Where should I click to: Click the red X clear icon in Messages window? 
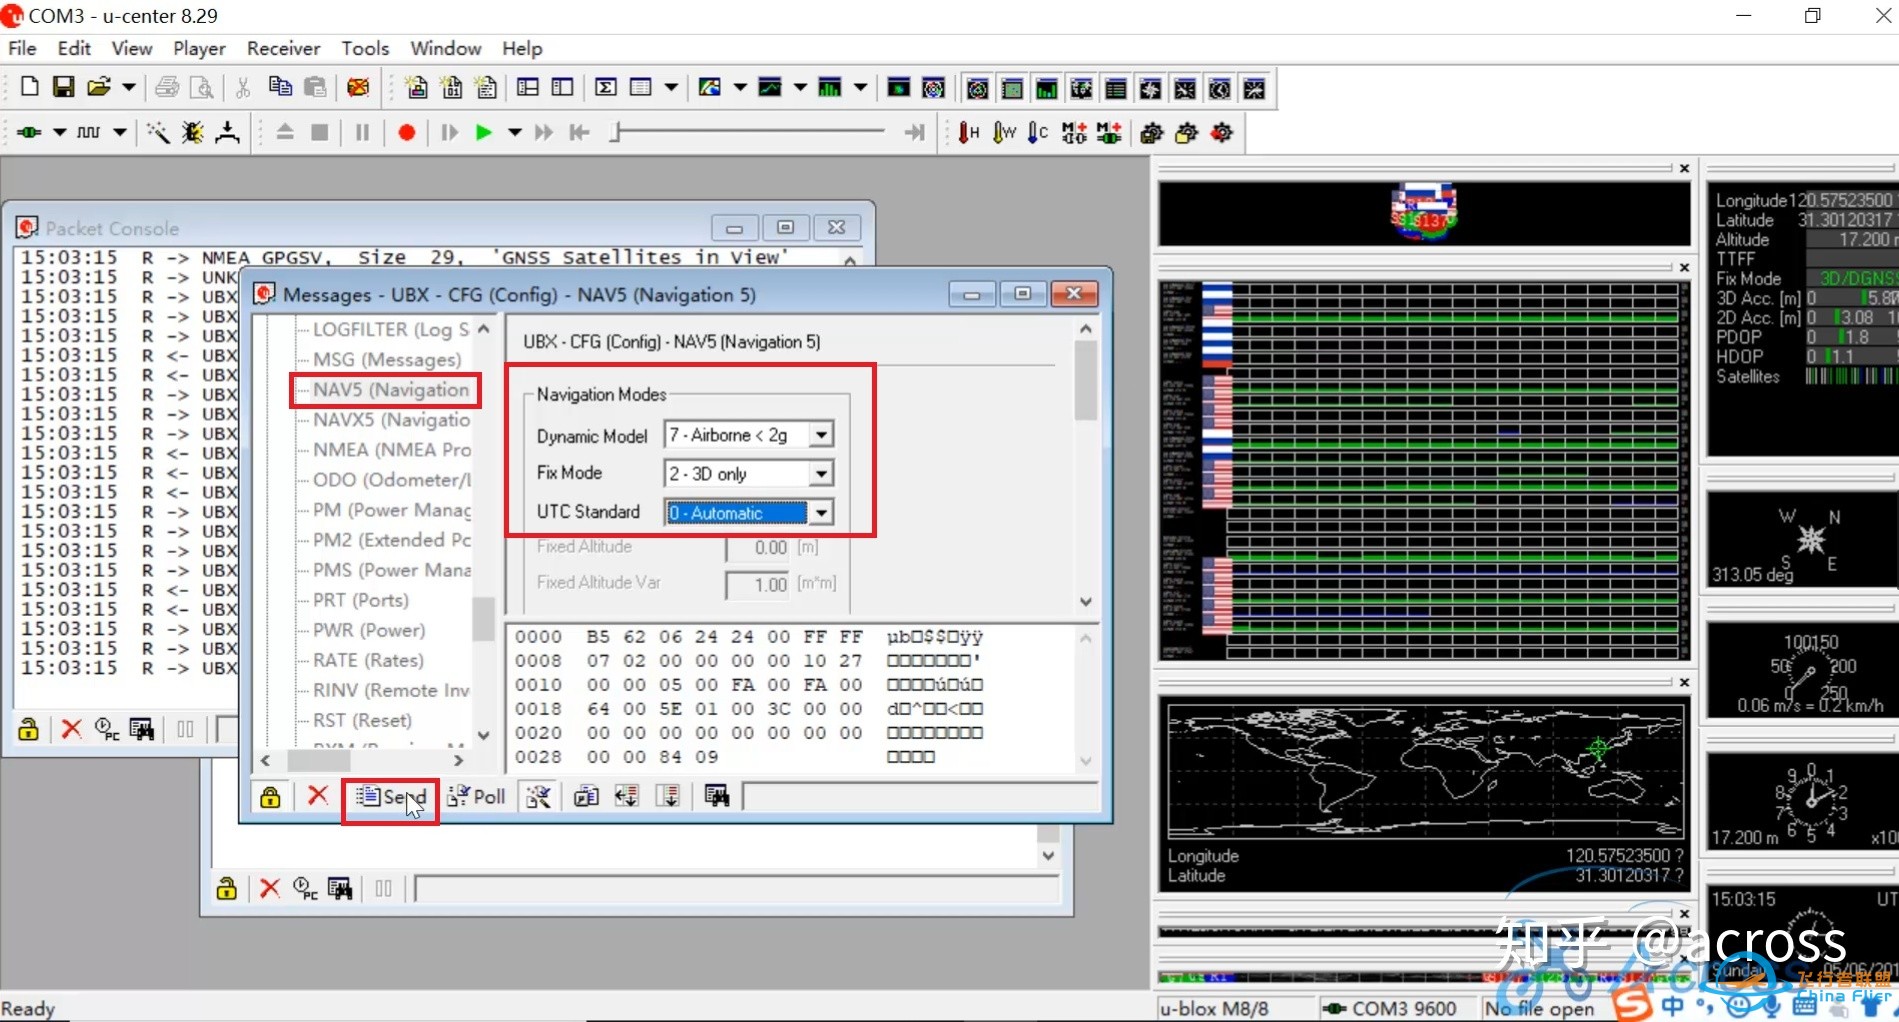pos(318,796)
